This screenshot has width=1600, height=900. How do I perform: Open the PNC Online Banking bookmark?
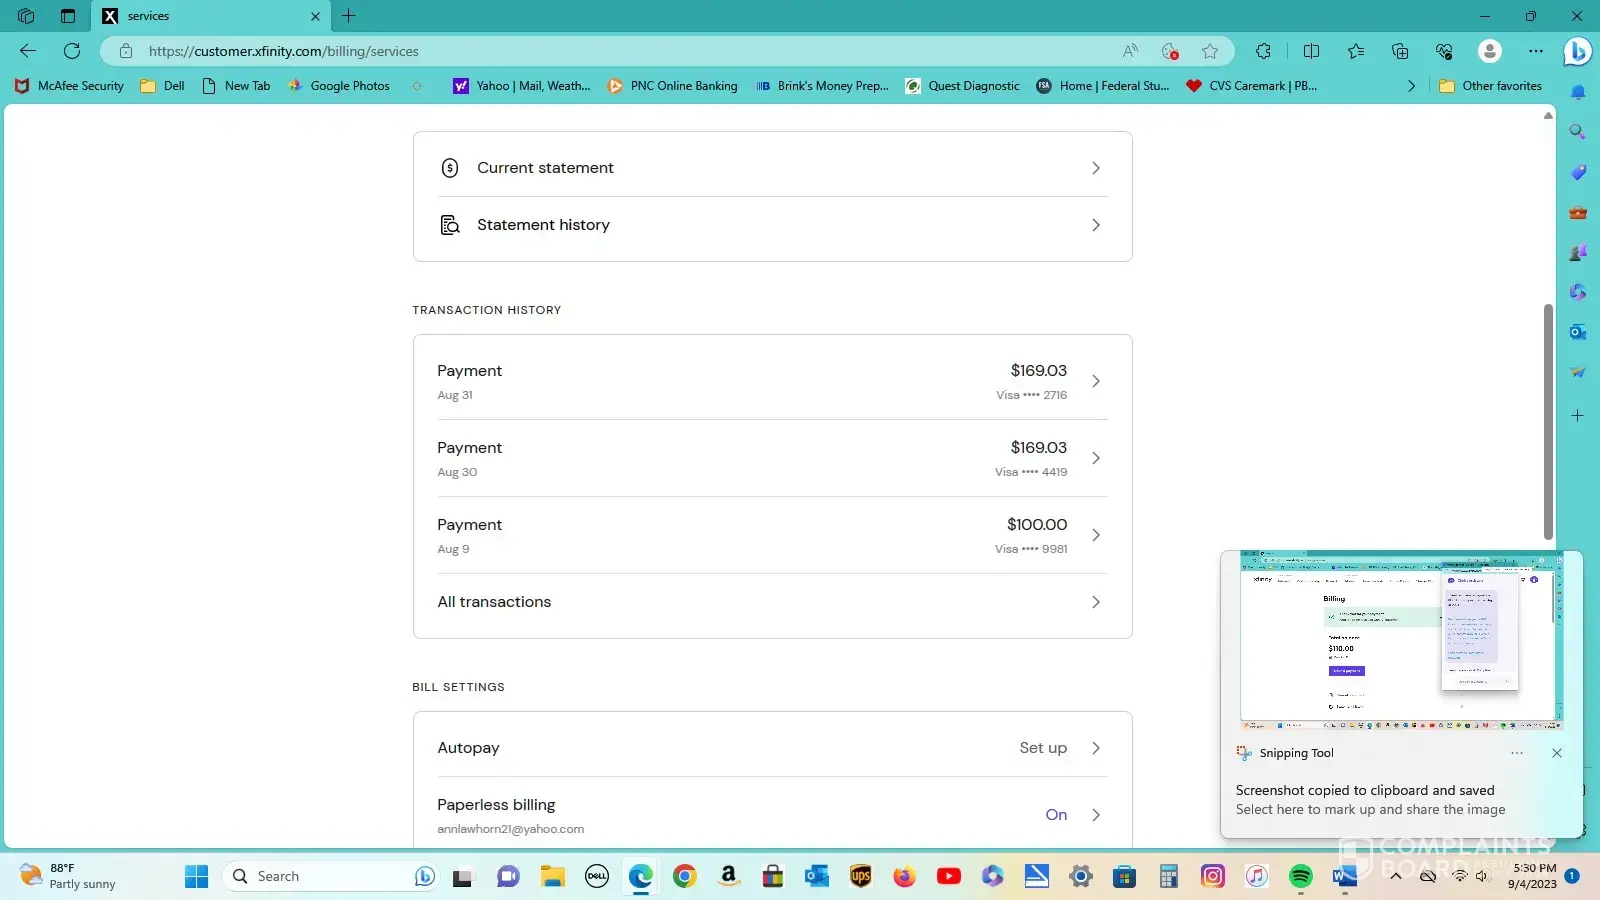click(x=673, y=86)
